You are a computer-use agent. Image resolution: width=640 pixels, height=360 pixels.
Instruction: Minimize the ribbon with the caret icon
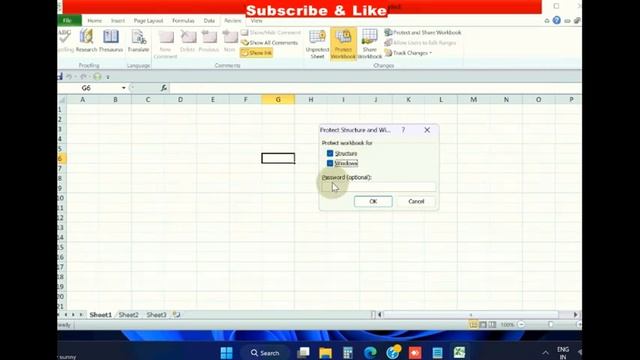(x=547, y=20)
